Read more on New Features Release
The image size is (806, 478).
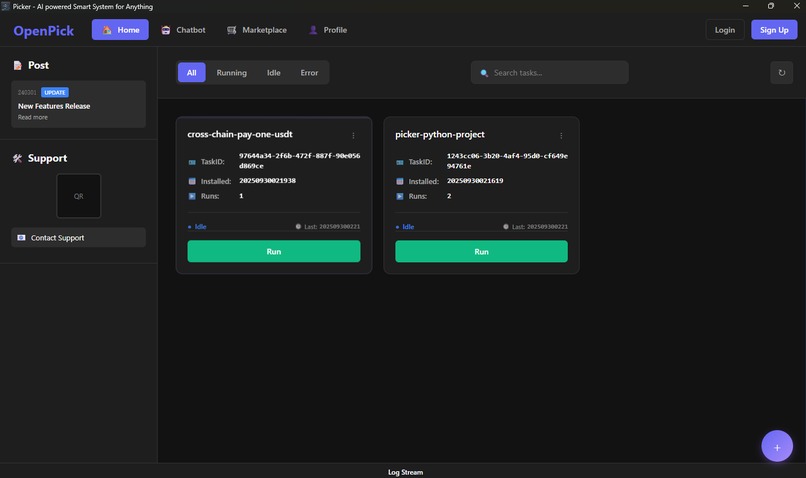[33, 117]
